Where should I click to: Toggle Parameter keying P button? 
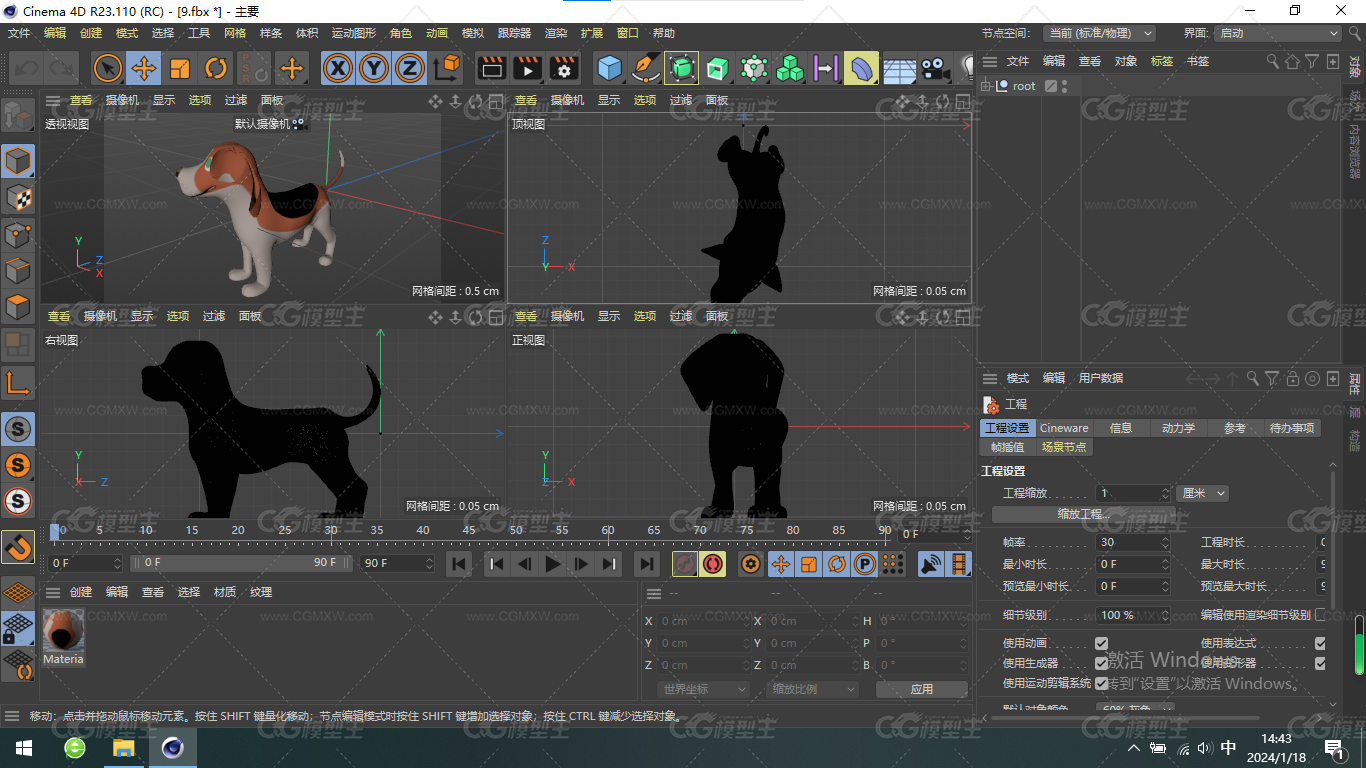[x=865, y=564]
